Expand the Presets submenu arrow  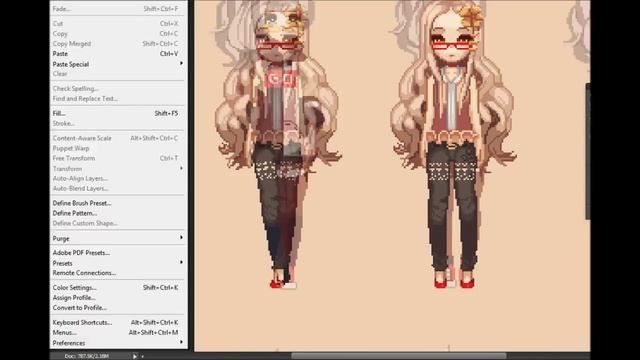click(x=181, y=262)
